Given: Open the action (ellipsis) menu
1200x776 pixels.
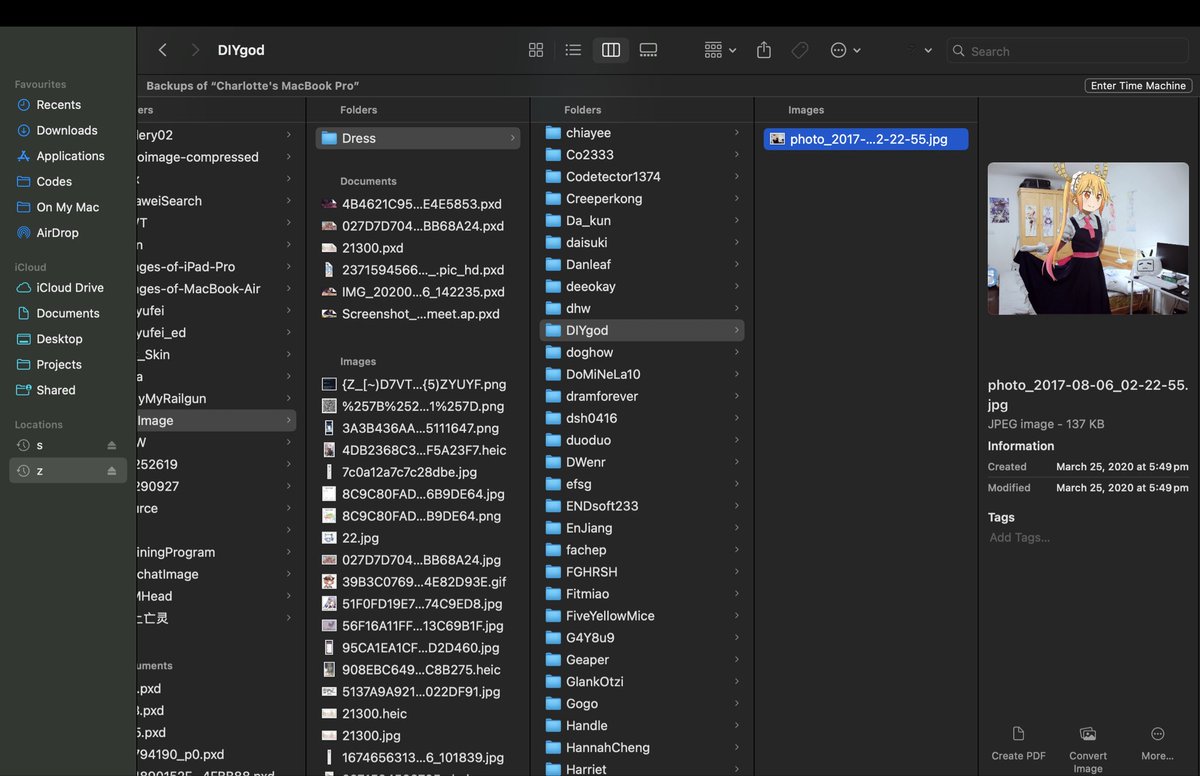Looking at the screenshot, I should click(x=845, y=50).
